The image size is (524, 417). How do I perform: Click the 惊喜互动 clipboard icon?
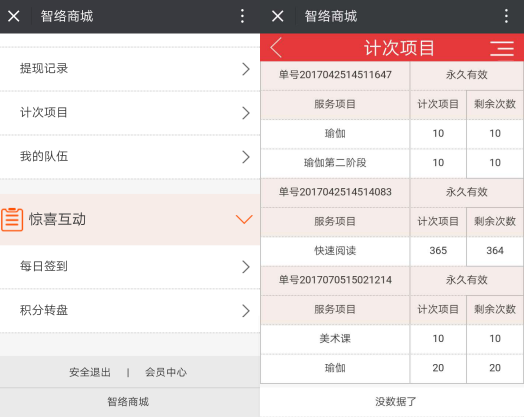point(12,220)
